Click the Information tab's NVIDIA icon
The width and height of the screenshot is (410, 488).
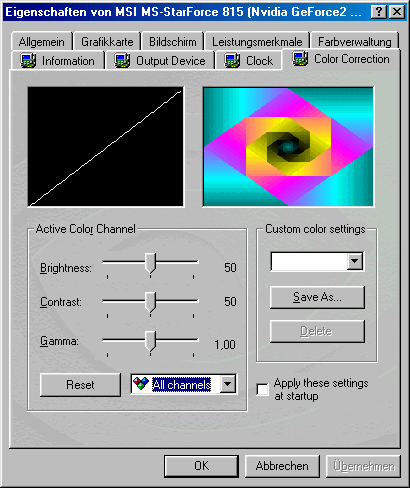click(28, 60)
